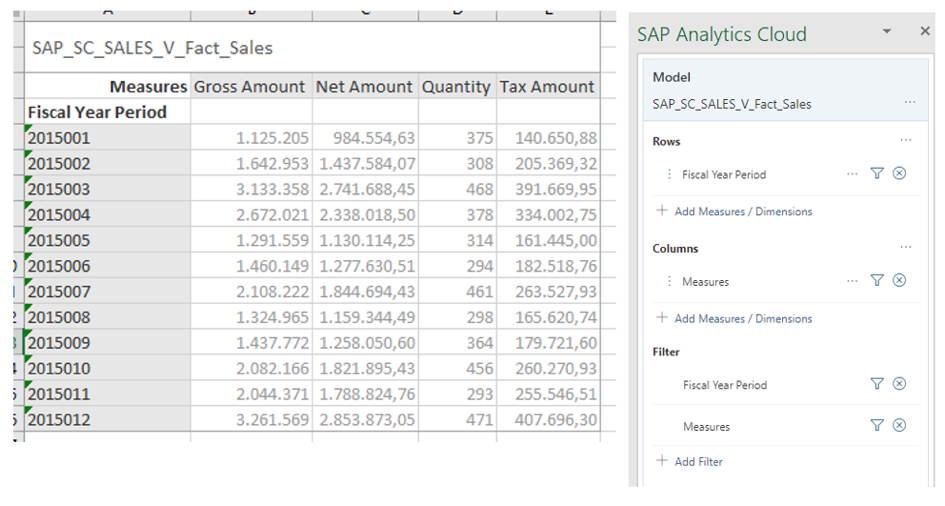This screenshot has width=945, height=506.
Task: Delete the Fiscal Year Period filter
Action: pos(899,384)
